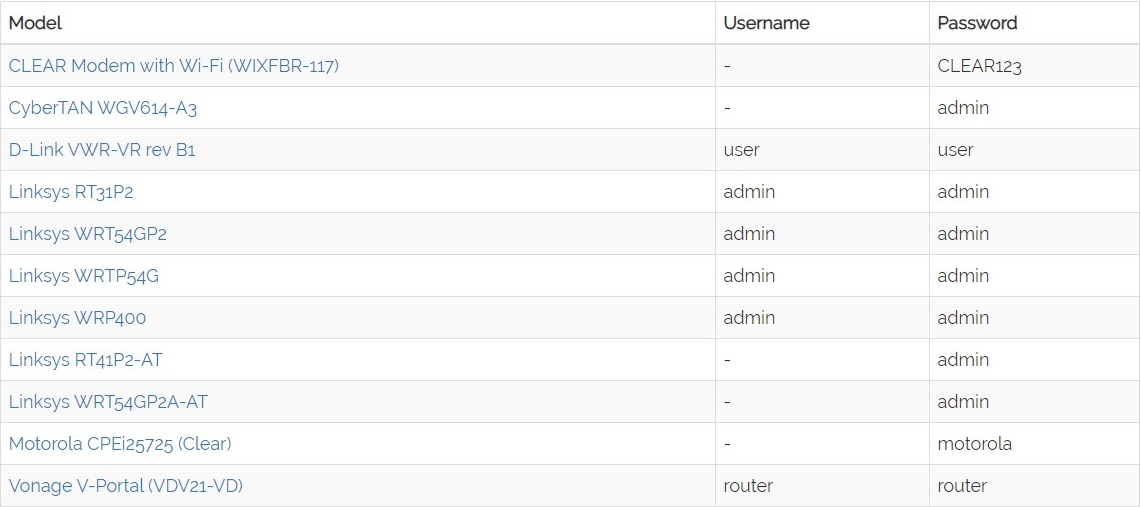Click the Username column header
Screen dimensions: 1141x507
tap(766, 23)
